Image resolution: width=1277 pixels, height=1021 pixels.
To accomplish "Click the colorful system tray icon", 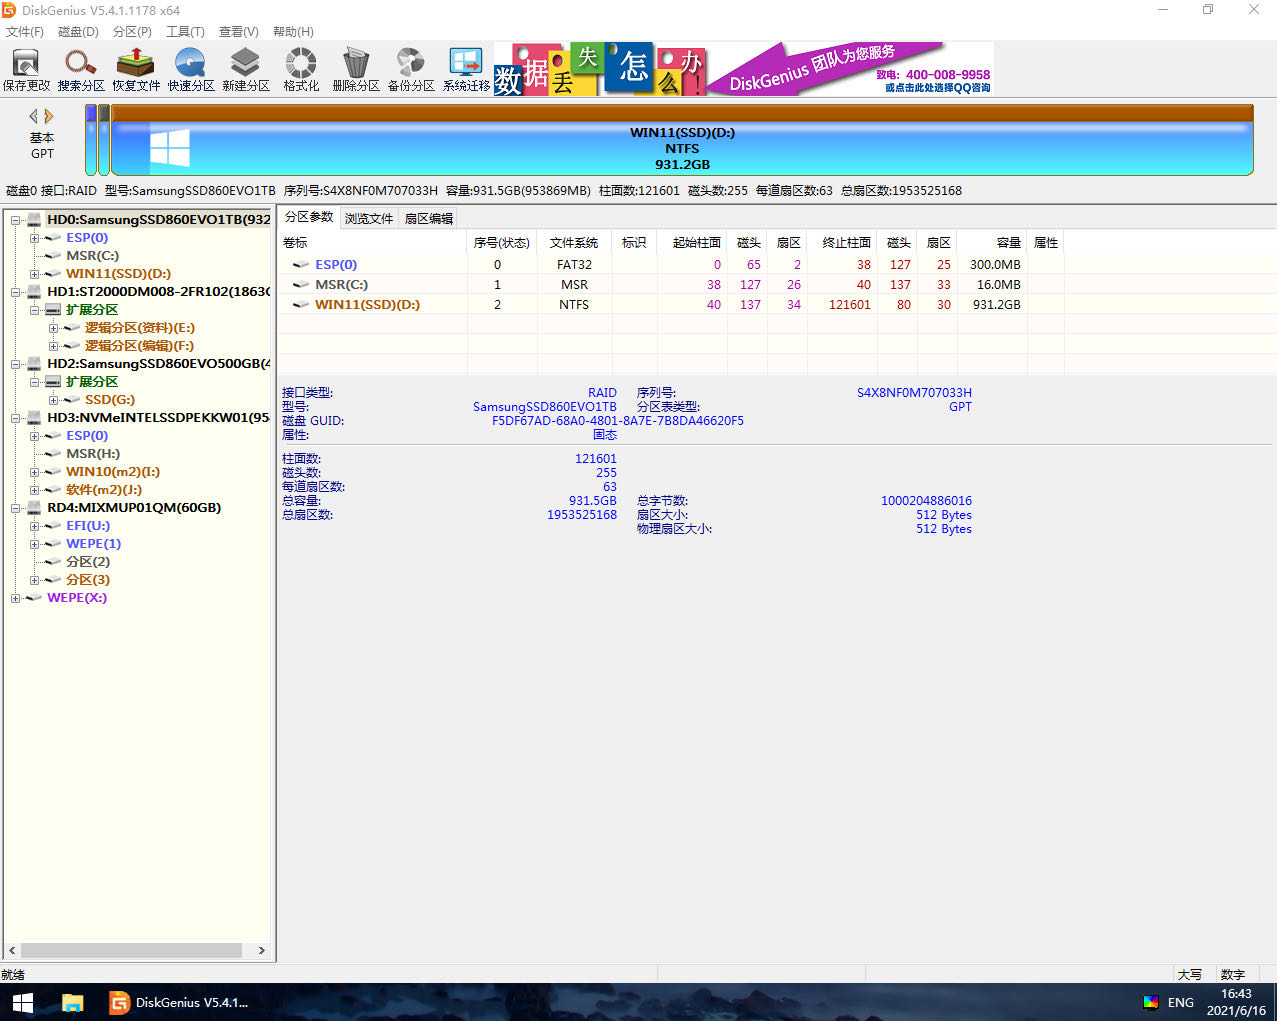I will [1151, 1002].
